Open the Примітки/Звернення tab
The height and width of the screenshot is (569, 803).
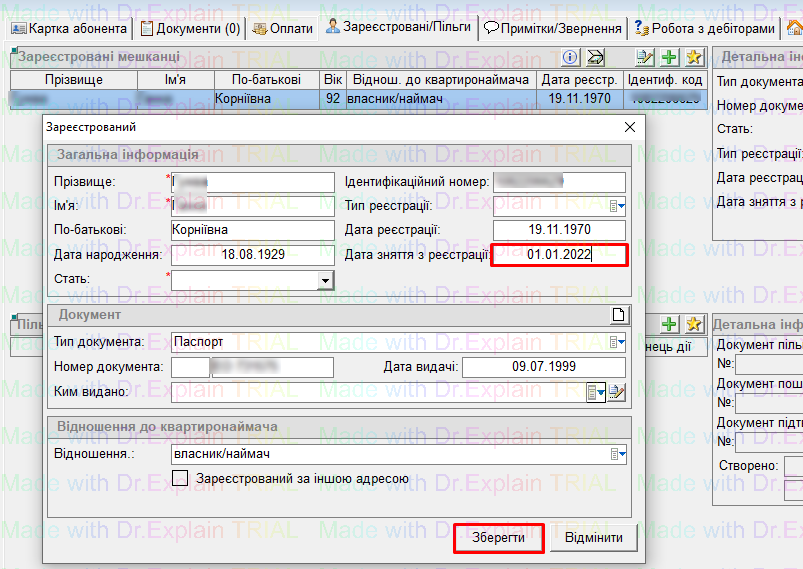(x=554, y=28)
